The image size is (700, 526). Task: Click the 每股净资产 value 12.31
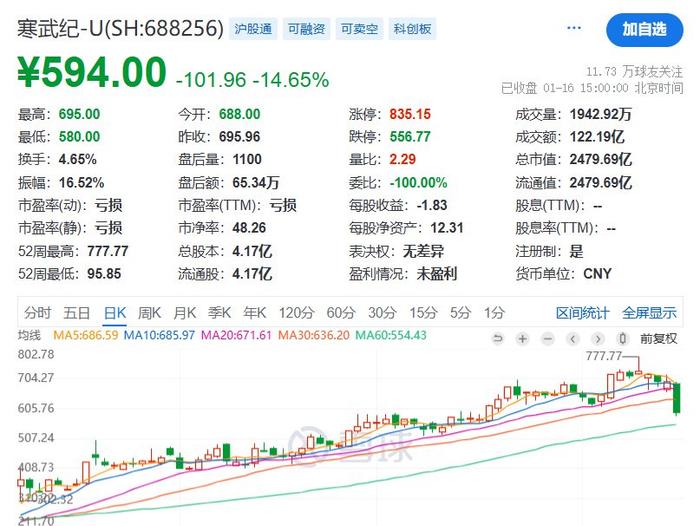[x=447, y=228]
